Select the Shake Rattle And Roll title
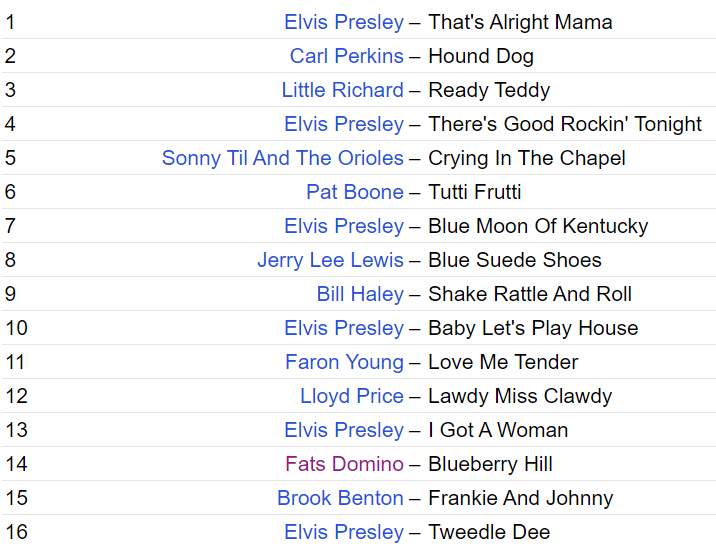This screenshot has width=716, height=552. [530, 294]
